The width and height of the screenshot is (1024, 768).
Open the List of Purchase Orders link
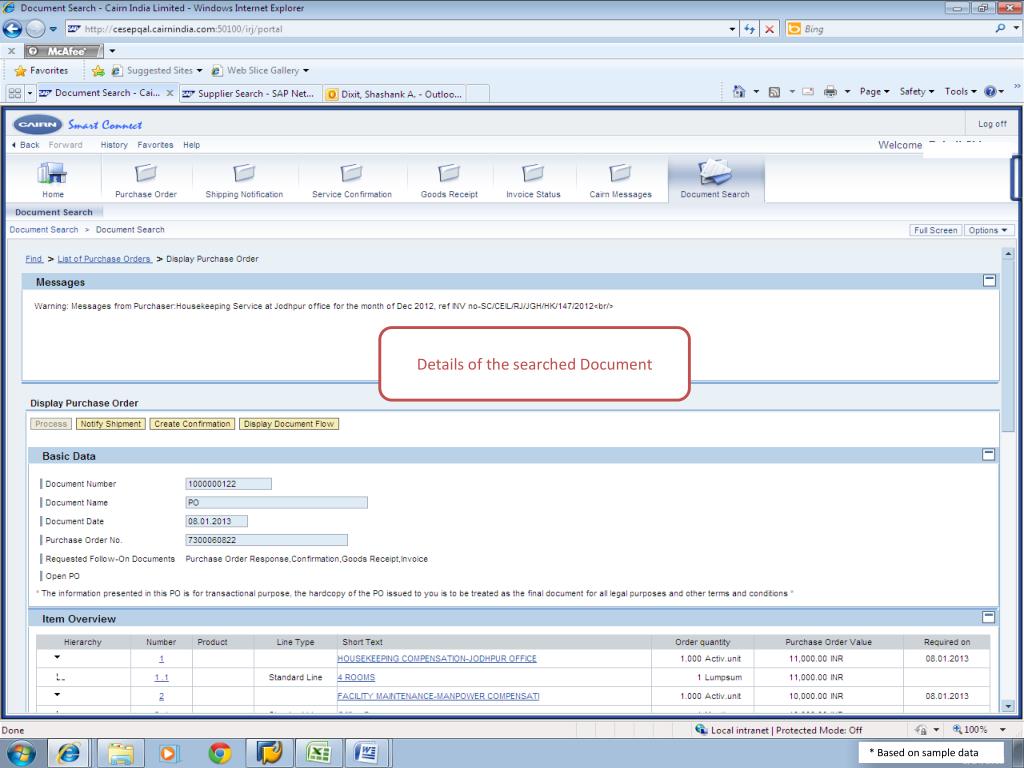tap(104, 259)
